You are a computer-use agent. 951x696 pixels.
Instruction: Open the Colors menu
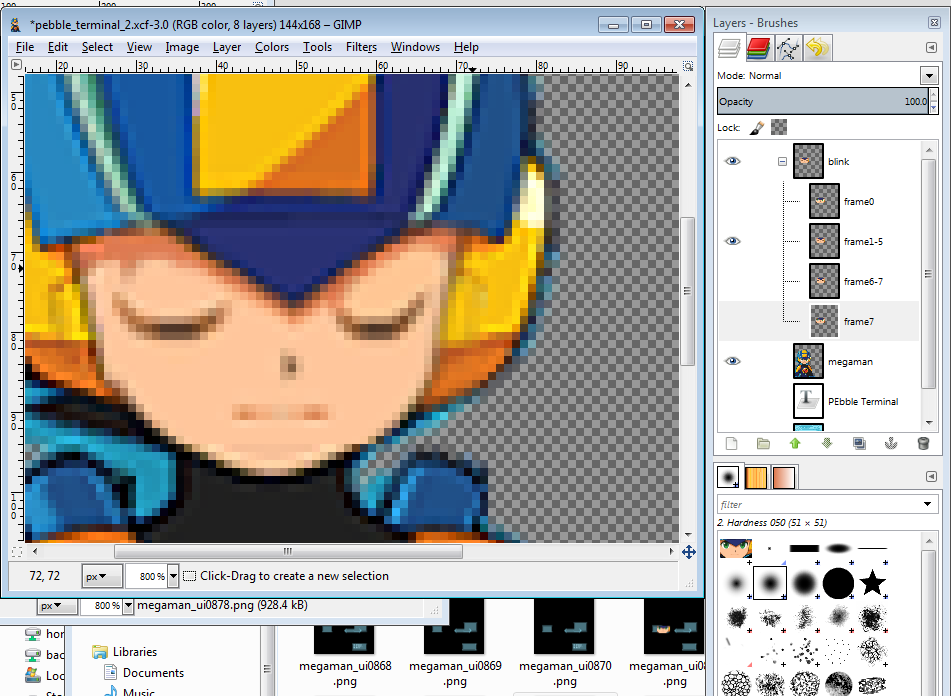click(x=272, y=47)
